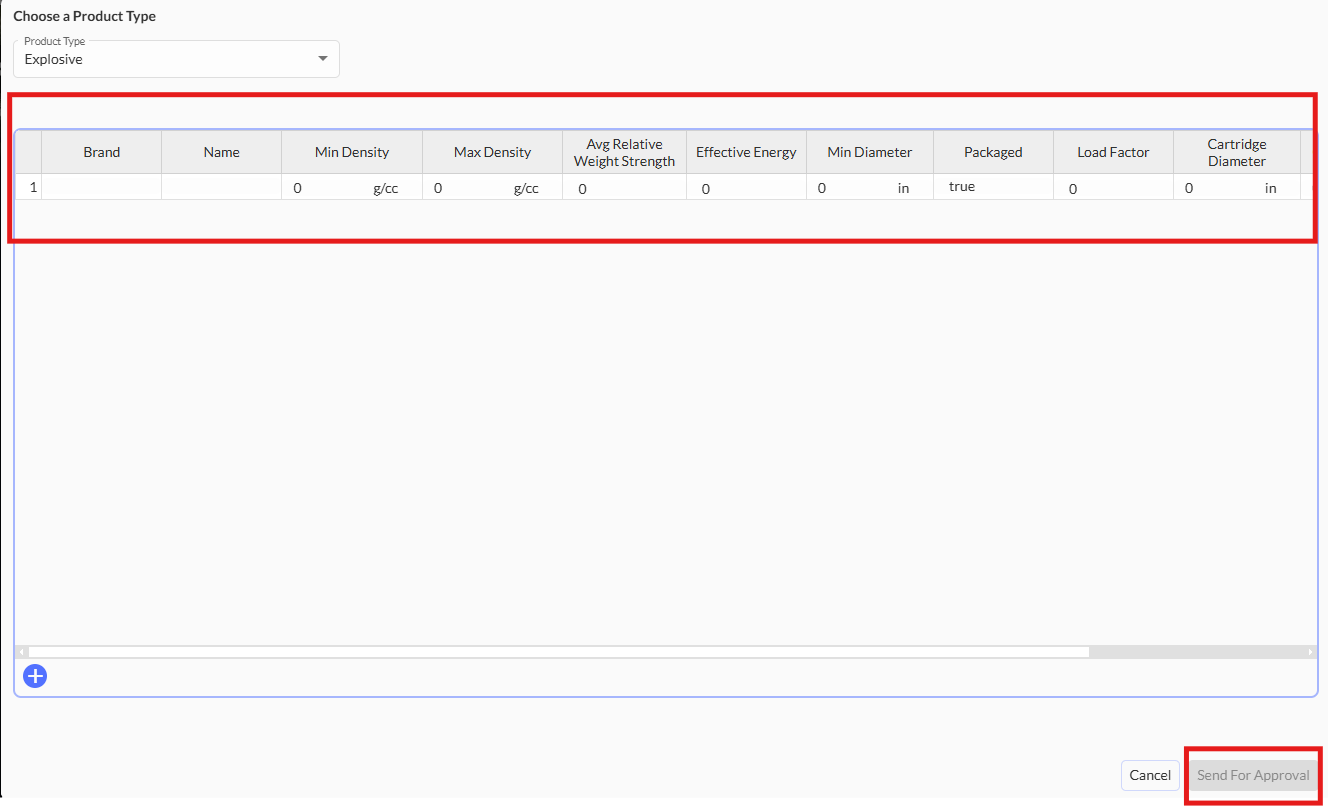
Task: Click the blue plus add row icon
Action: 35,676
